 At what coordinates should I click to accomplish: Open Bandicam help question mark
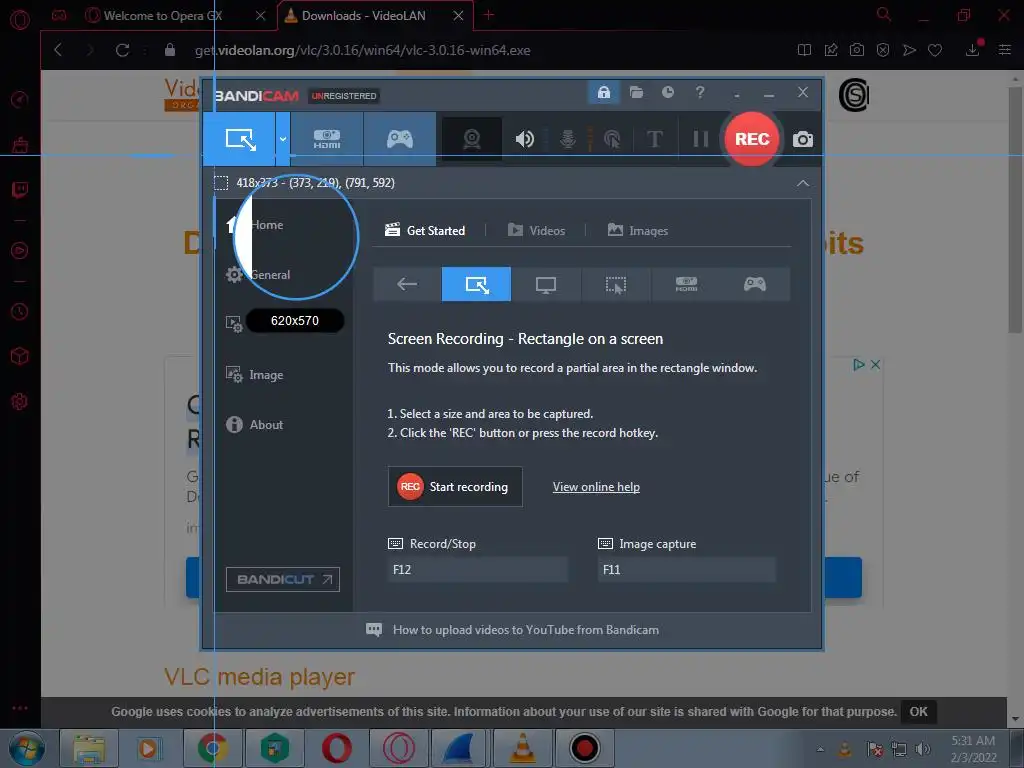[x=699, y=92]
